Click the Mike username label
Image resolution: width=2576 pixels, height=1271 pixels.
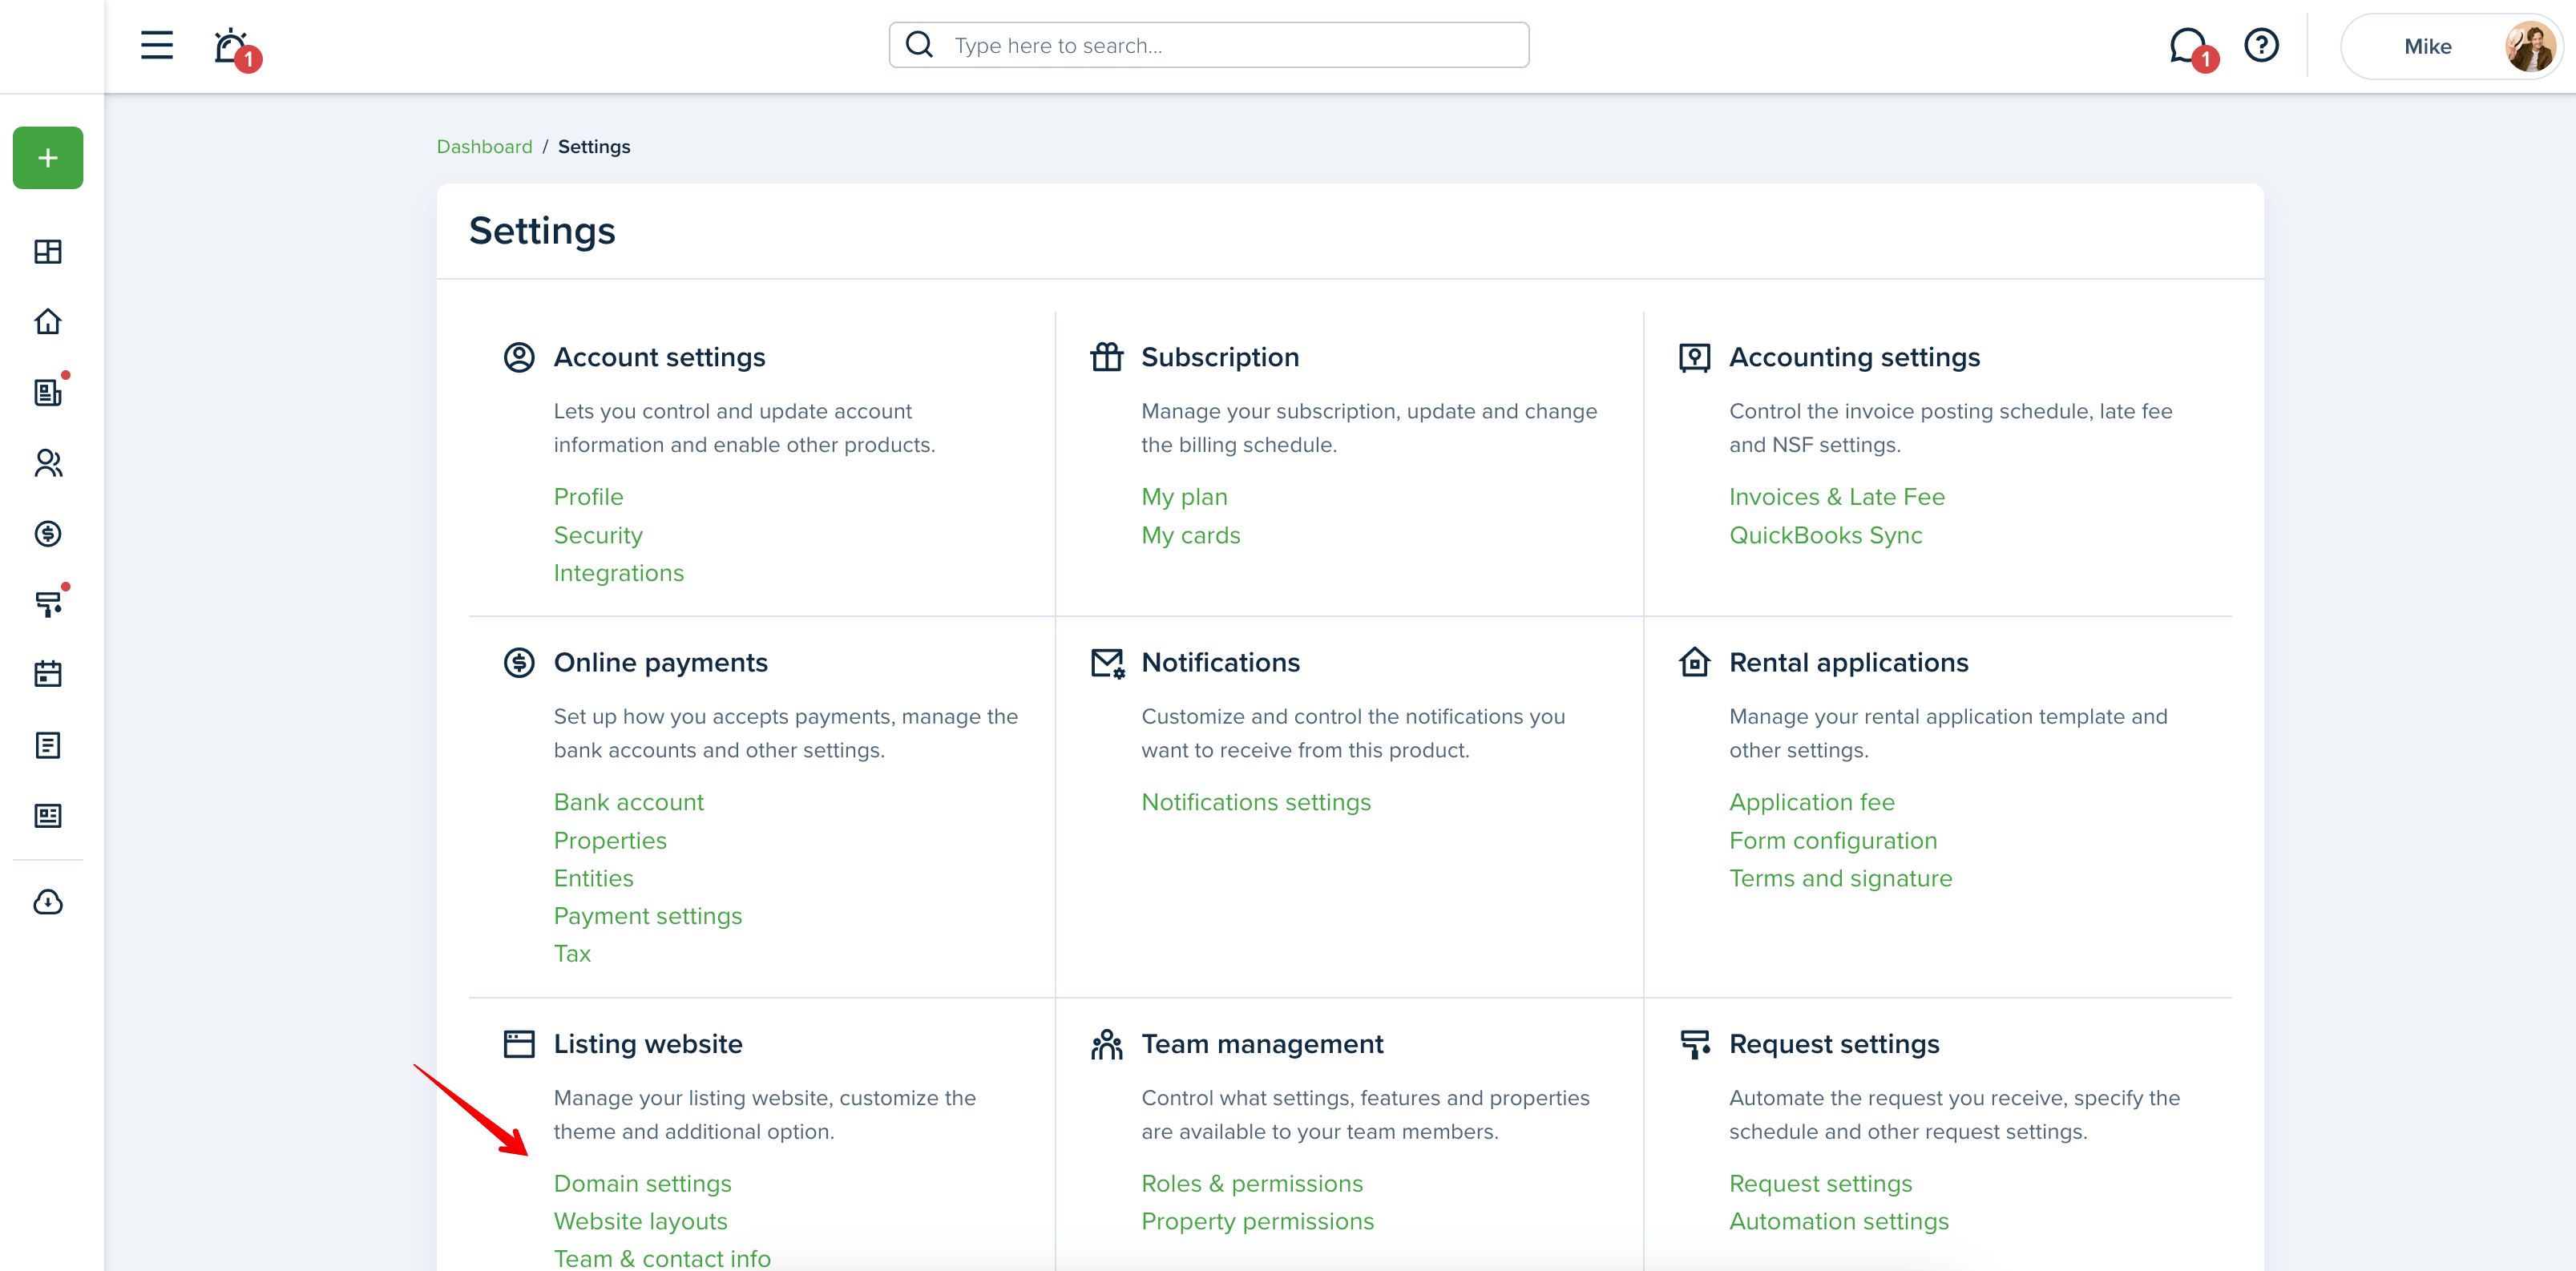coord(2427,47)
